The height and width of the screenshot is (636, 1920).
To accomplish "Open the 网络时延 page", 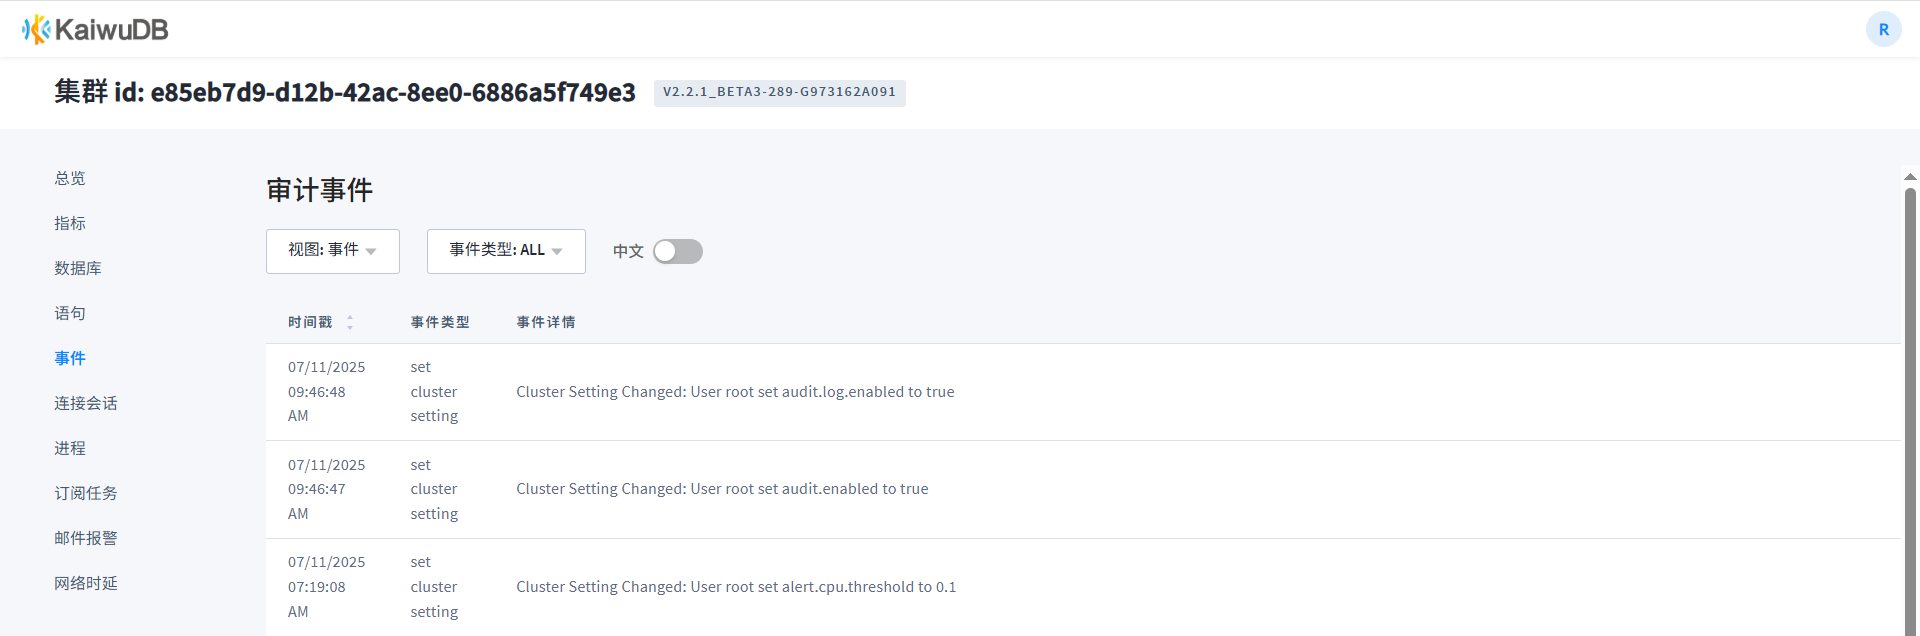I will (x=86, y=583).
